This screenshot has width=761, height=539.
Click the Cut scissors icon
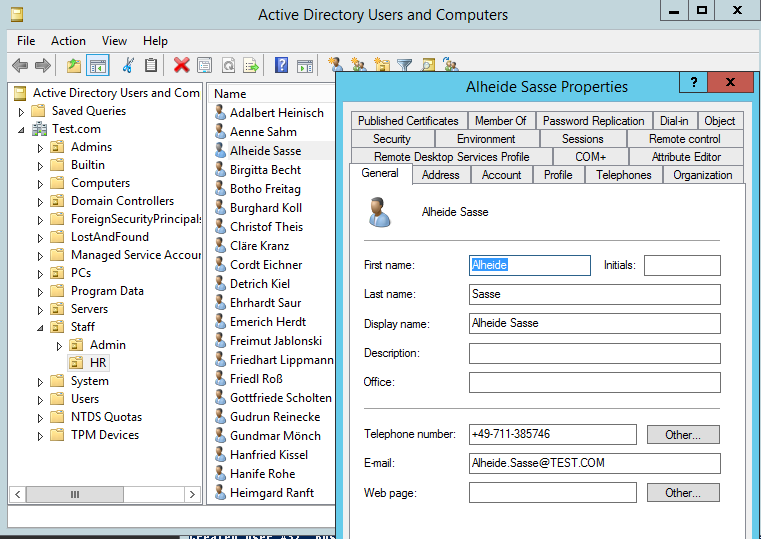click(x=128, y=65)
